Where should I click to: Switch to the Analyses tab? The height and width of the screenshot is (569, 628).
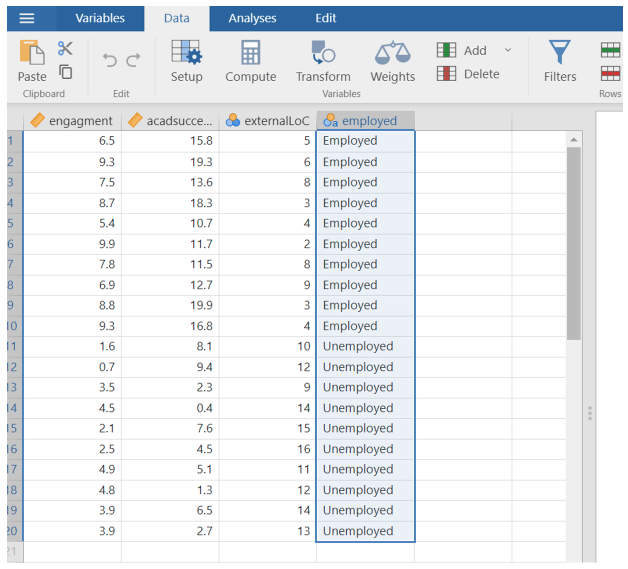(x=252, y=18)
